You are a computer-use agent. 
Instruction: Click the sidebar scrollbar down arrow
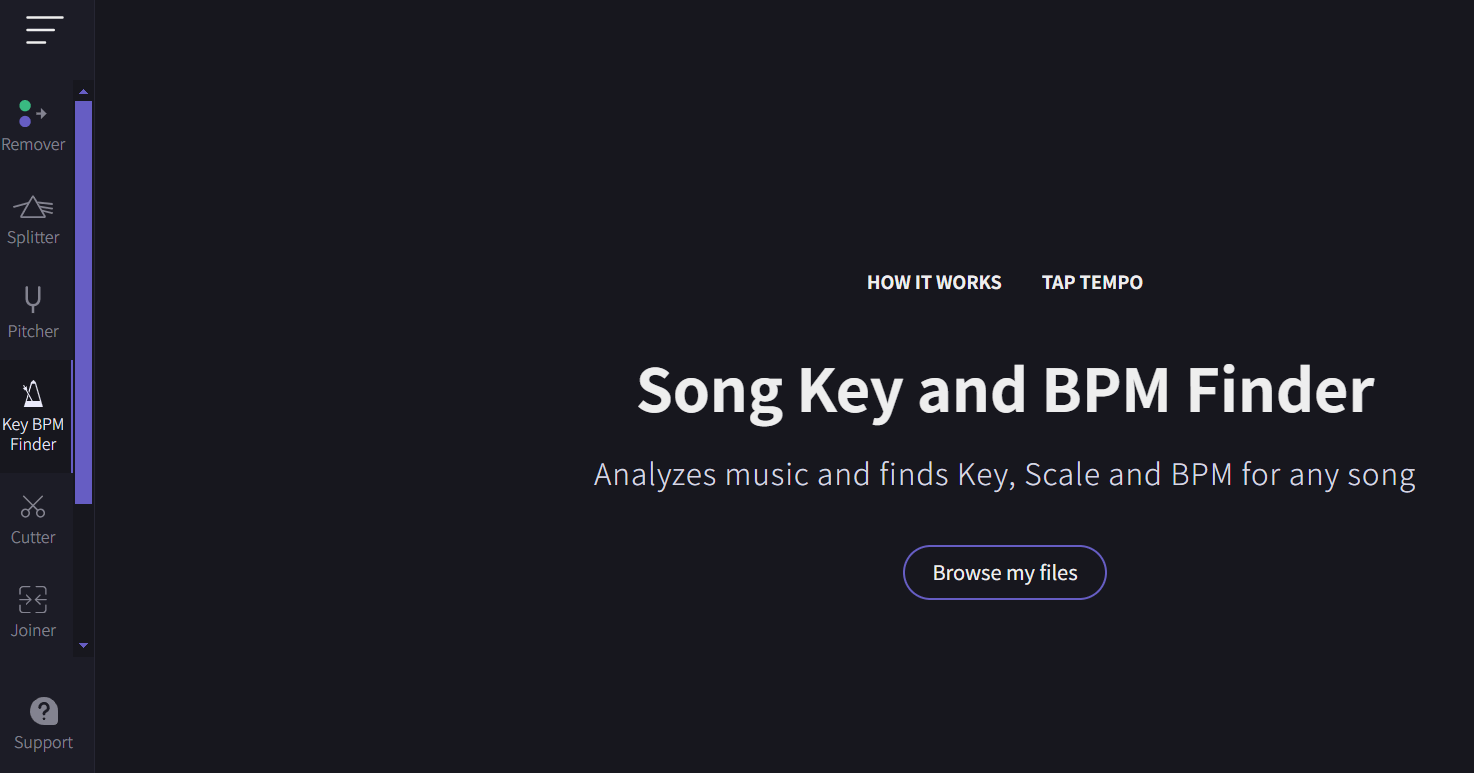click(84, 646)
